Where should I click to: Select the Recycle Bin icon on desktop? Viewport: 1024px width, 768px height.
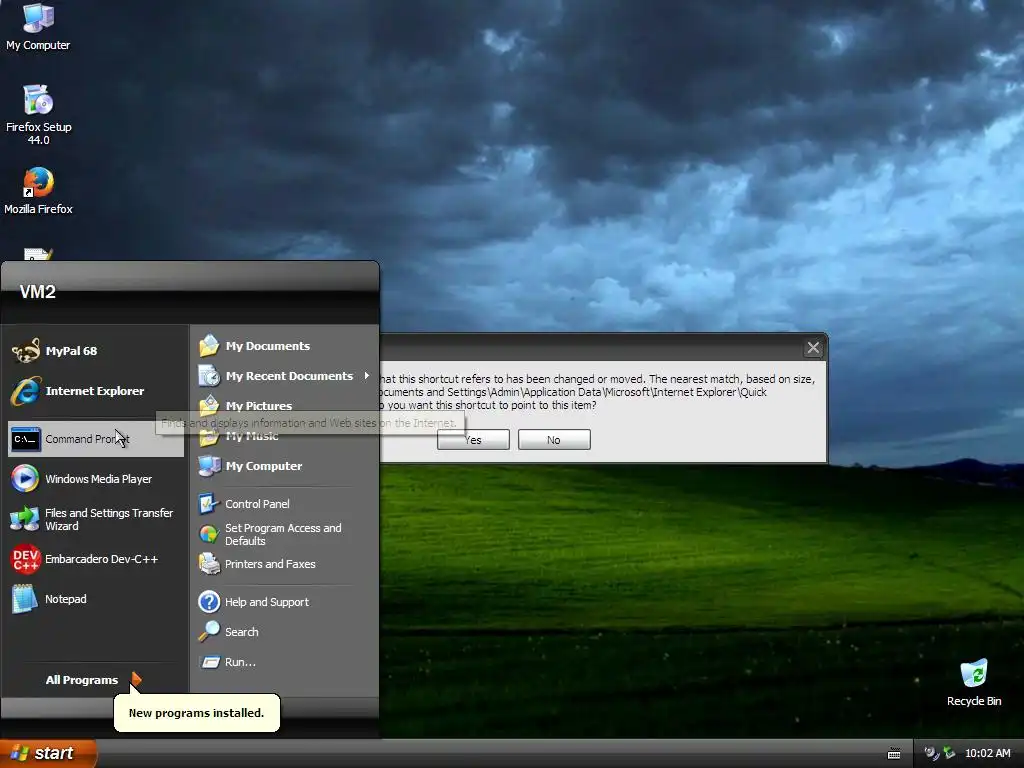click(x=974, y=683)
